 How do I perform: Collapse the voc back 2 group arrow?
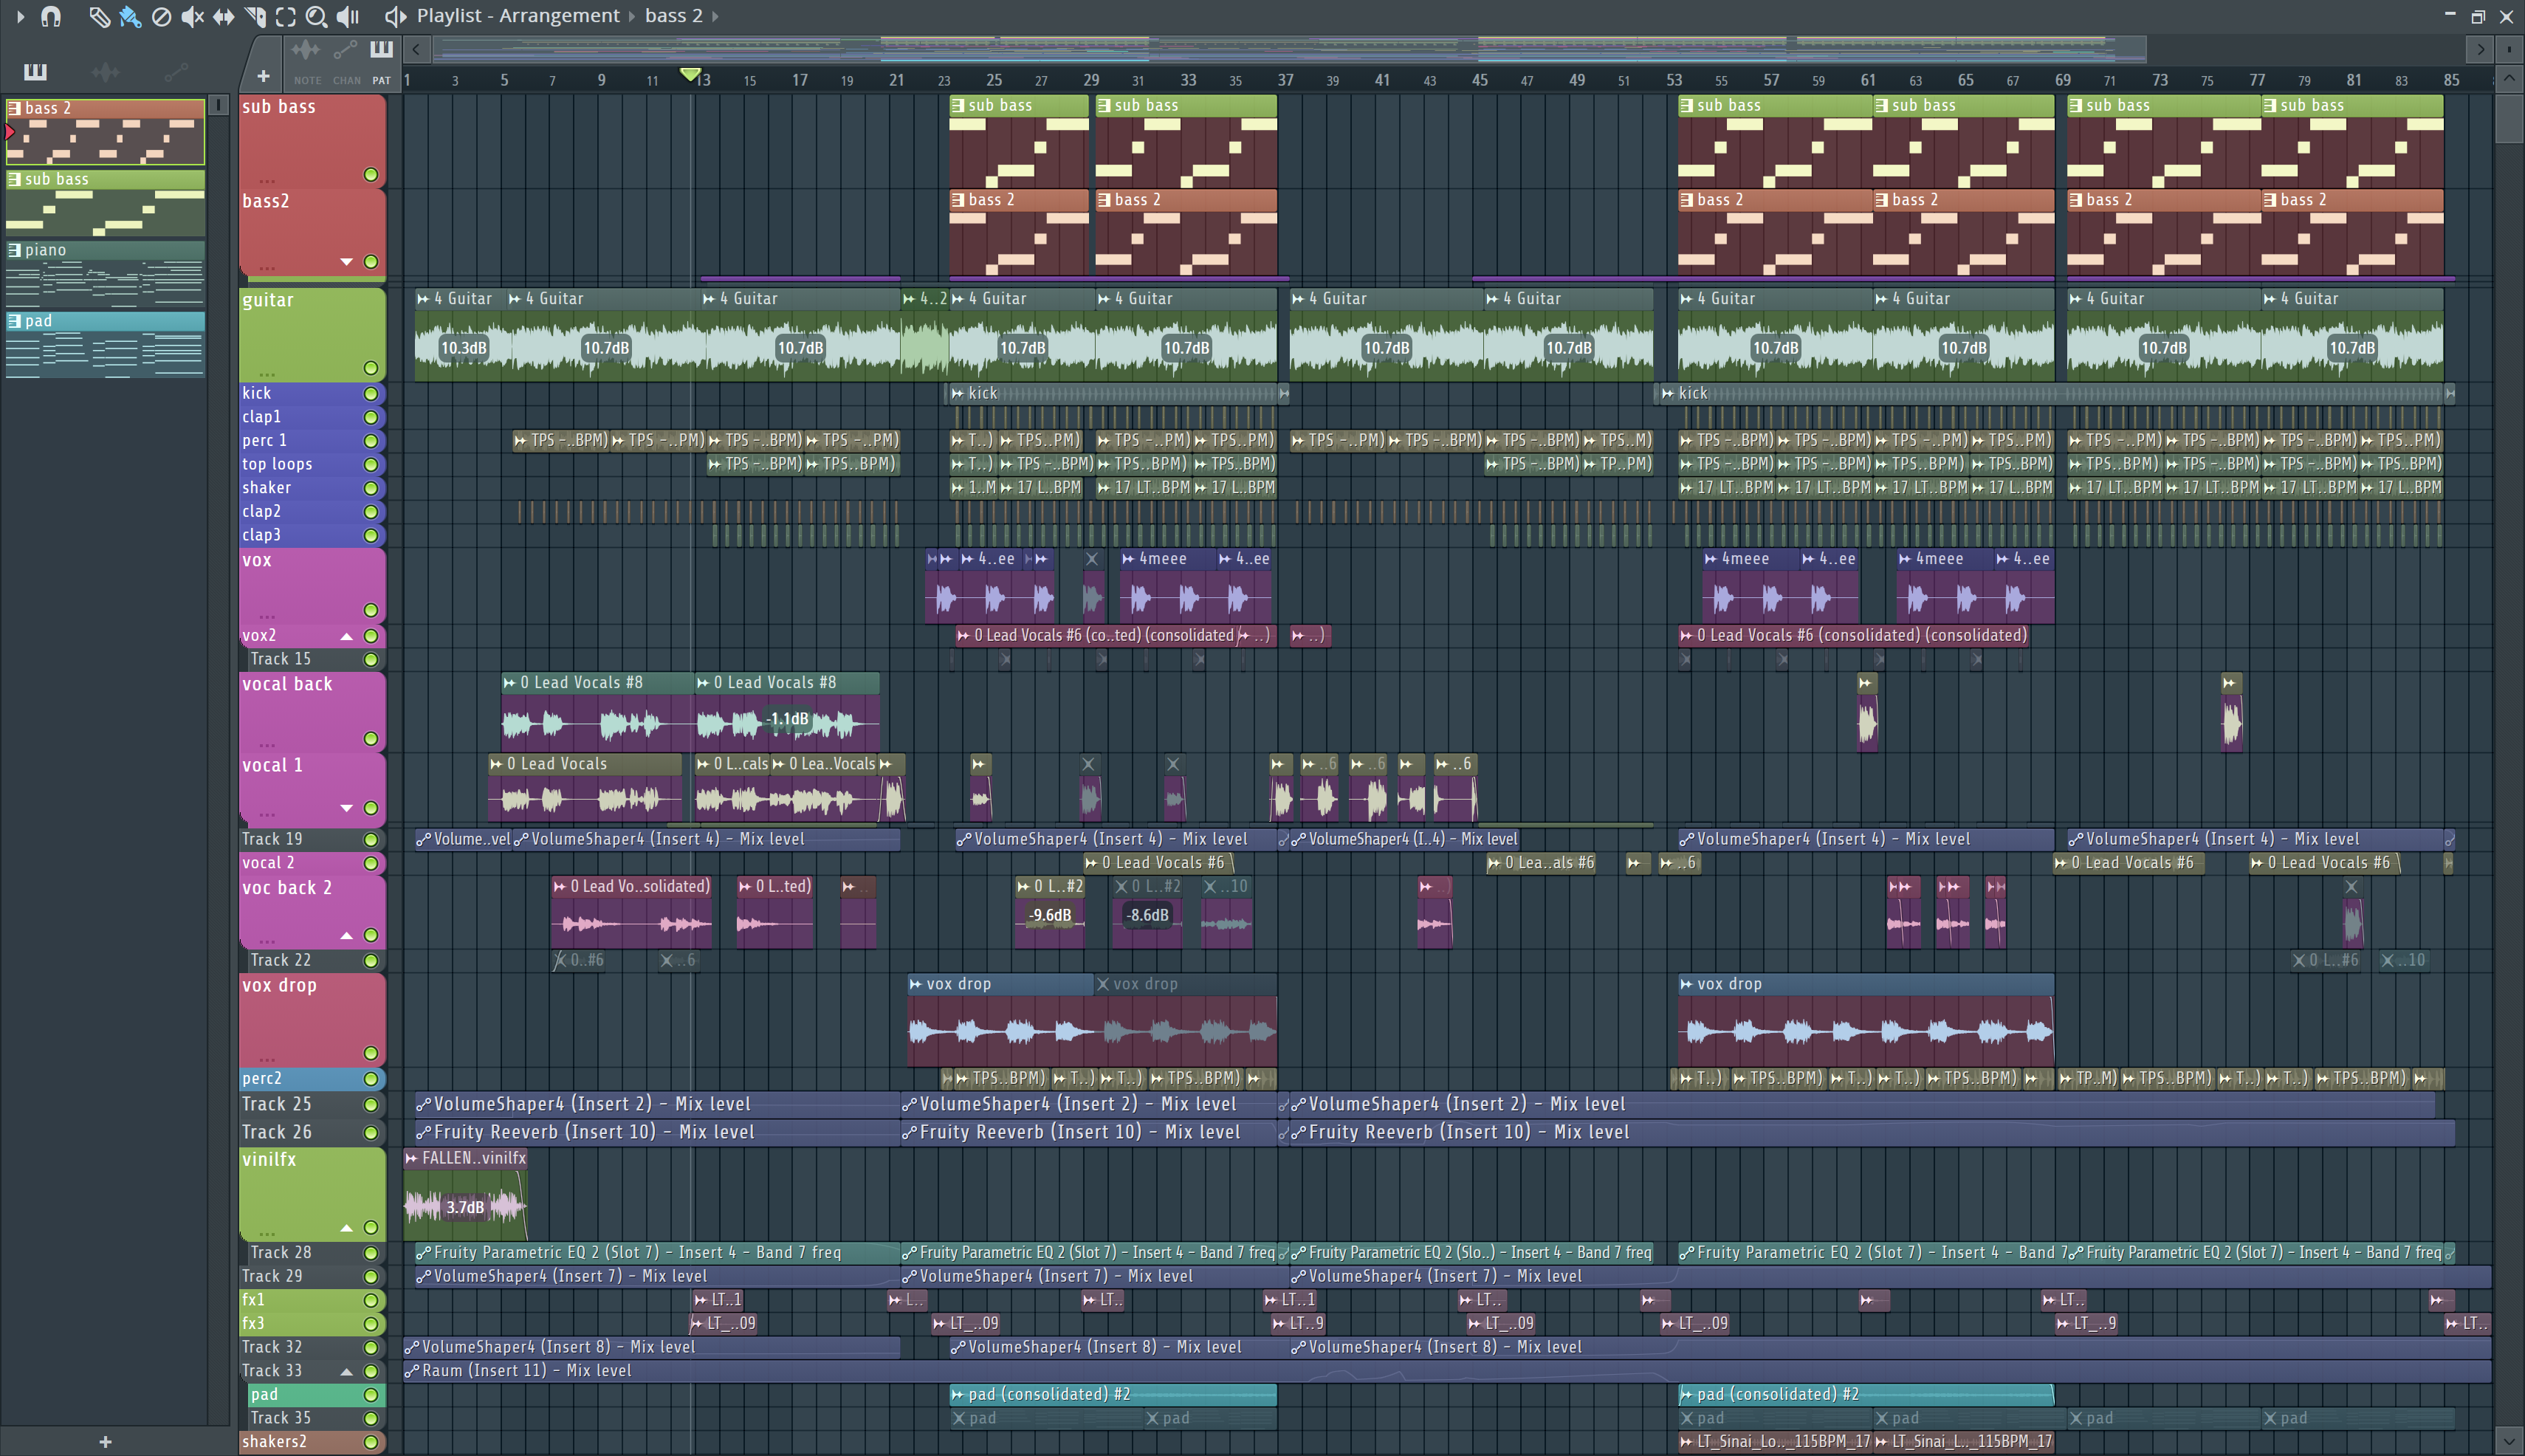click(x=347, y=935)
